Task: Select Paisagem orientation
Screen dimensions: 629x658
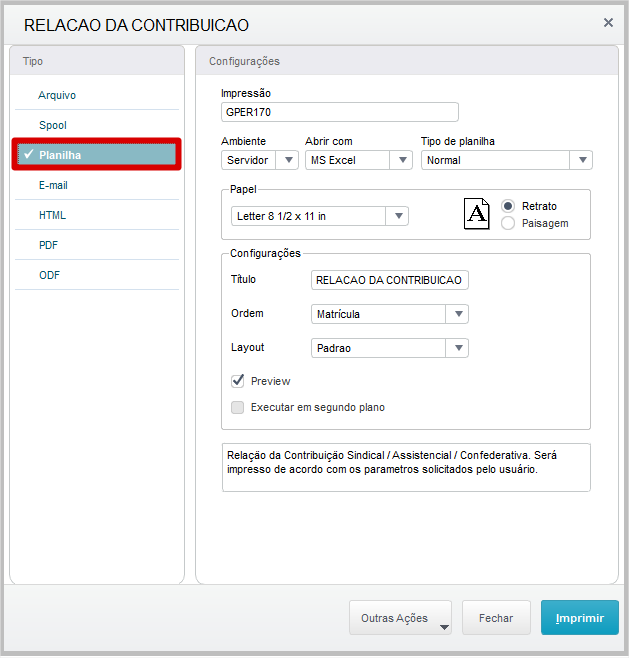Action: 508,223
